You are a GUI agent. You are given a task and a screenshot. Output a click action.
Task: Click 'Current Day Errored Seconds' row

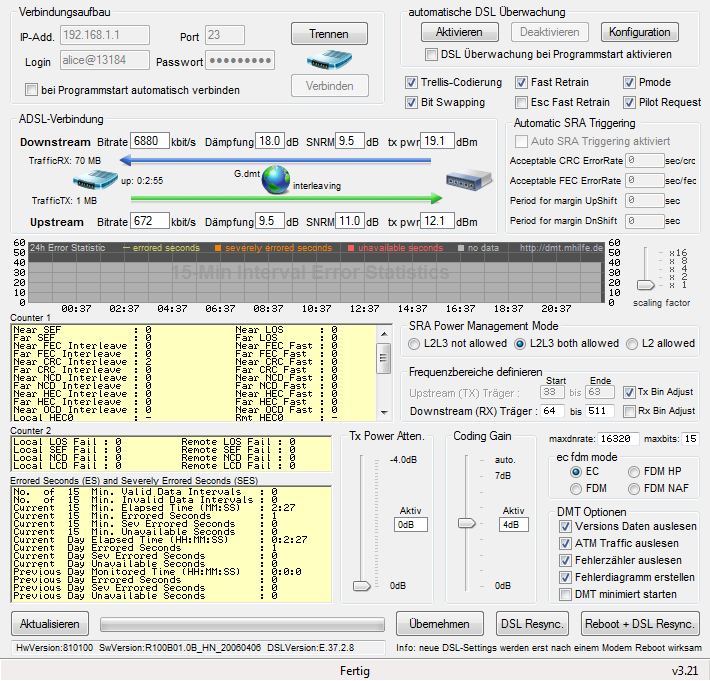[x=145, y=548]
